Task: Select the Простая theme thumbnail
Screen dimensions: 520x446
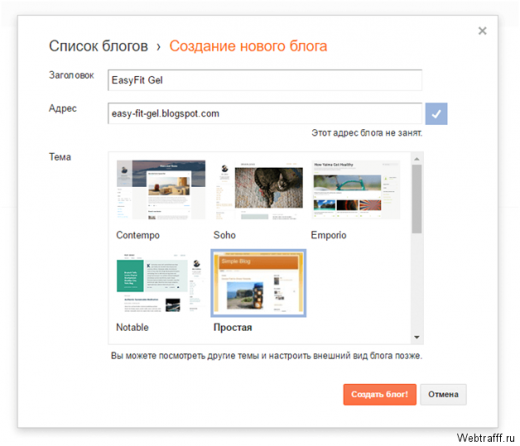Action: pyautogui.click(x=258, y=283)
